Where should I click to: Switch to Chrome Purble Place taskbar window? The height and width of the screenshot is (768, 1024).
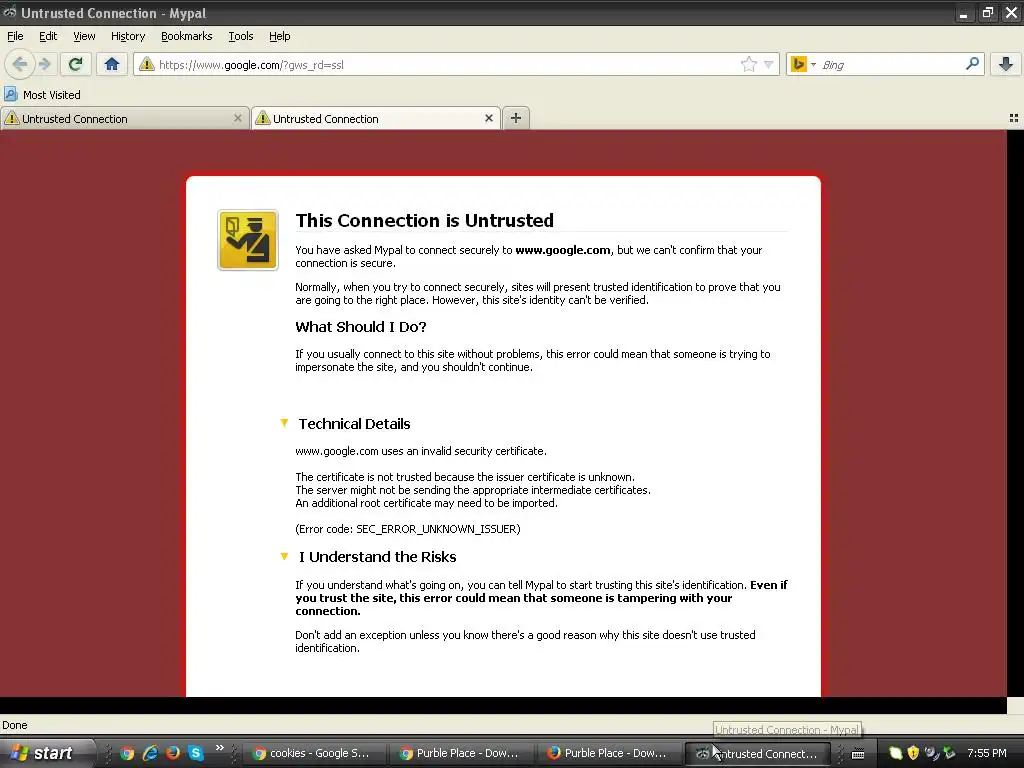460,753
